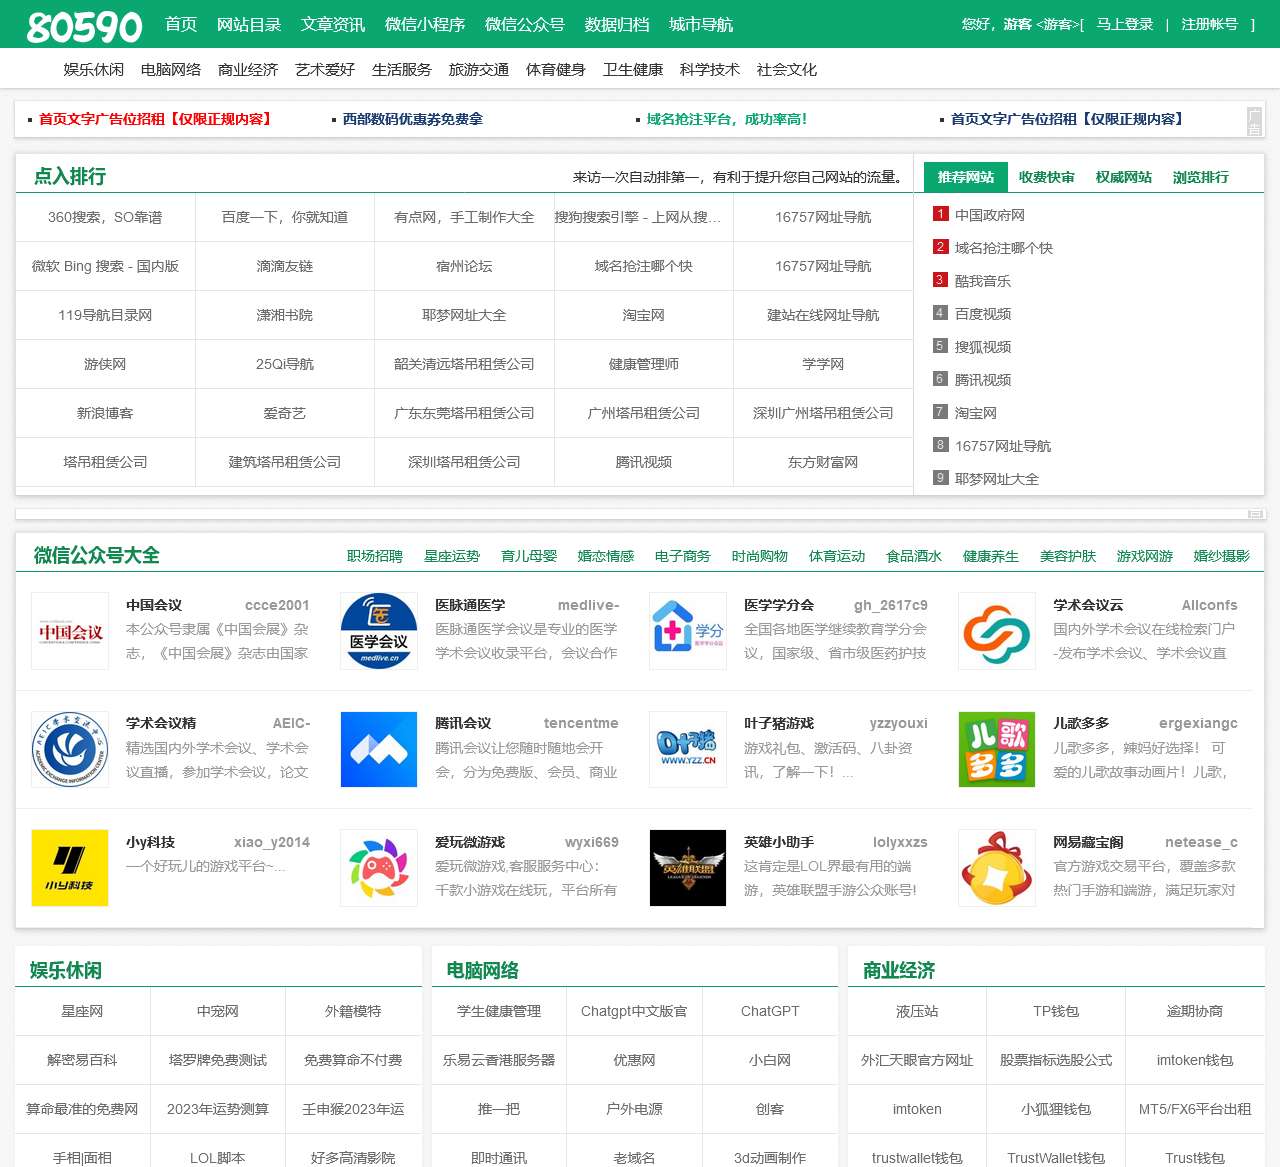Click the 儿歌多多 green logo
Viewport: 1280px width, 1167px height.
pos(996,750)
